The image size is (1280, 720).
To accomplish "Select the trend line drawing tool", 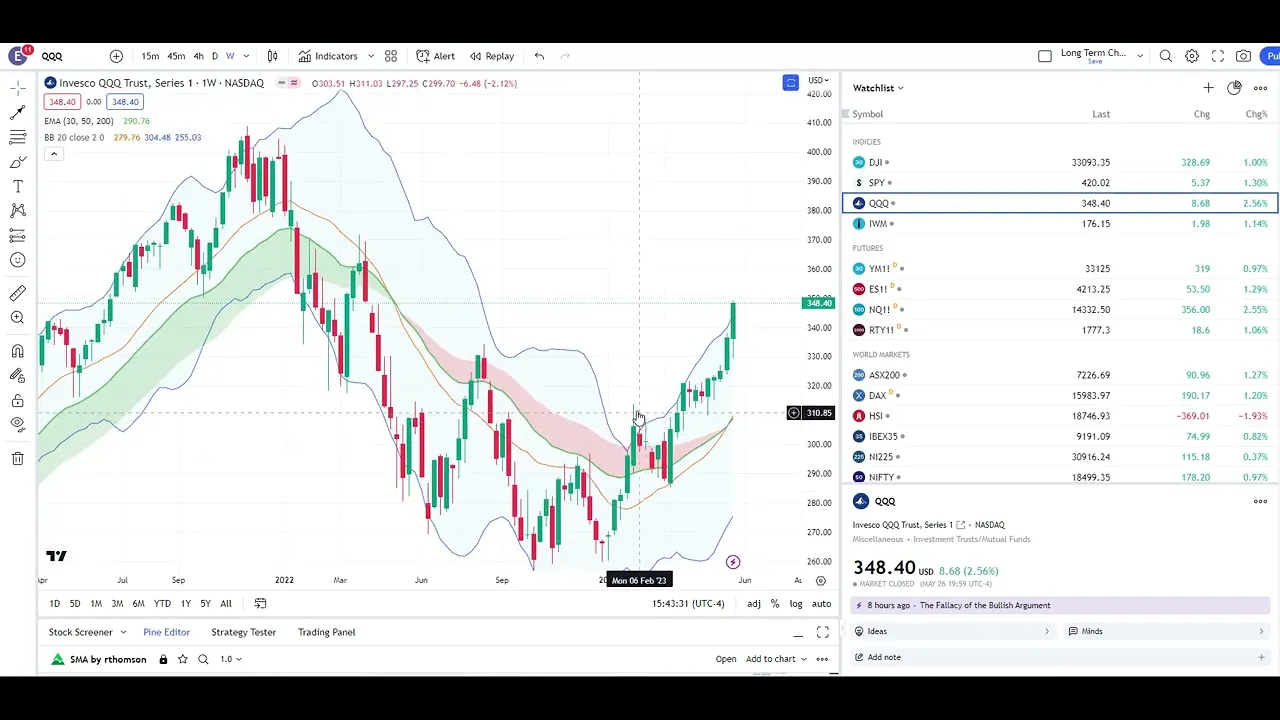I will click(x=17, y=113).
